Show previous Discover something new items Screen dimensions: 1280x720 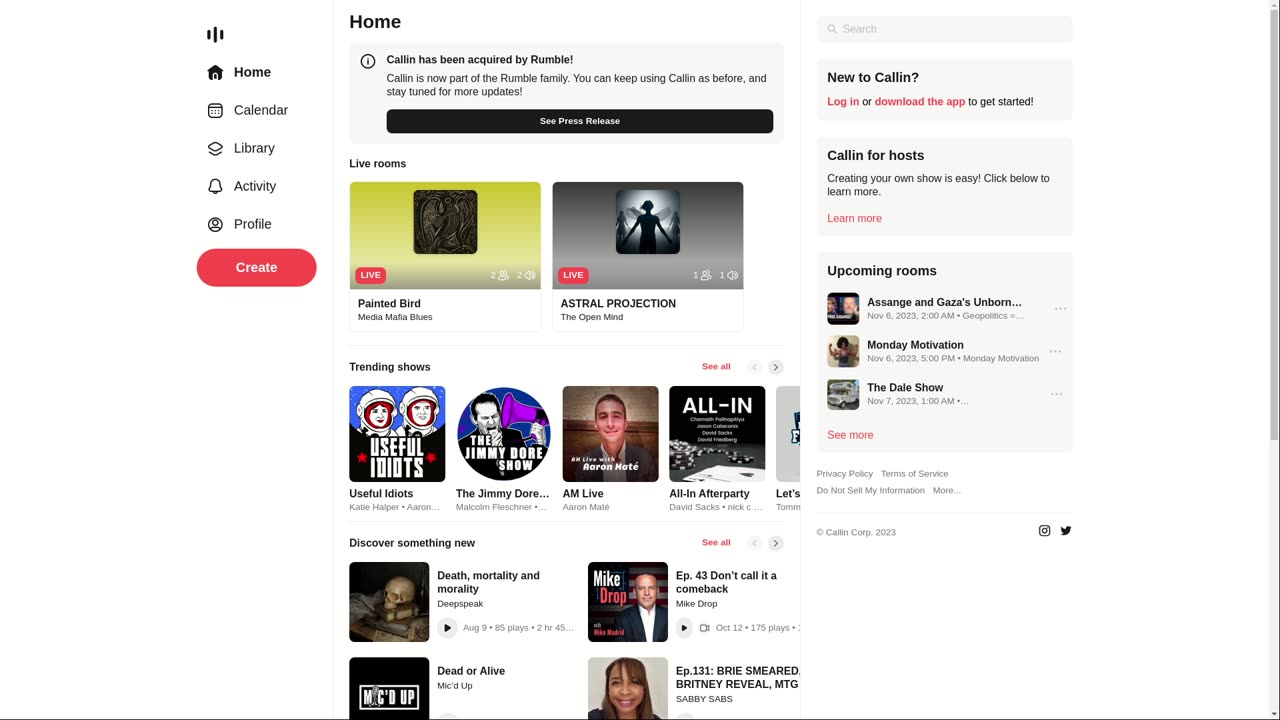[755, 543]
